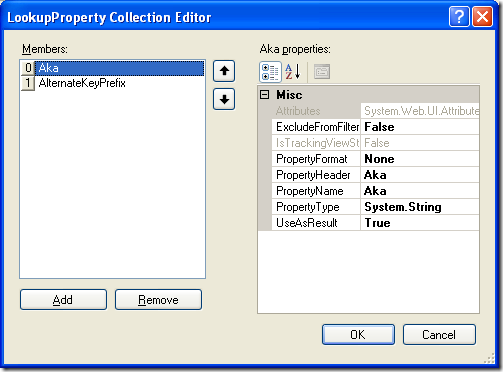Click the System.Web.UI.Attribute value

point(420,111)
